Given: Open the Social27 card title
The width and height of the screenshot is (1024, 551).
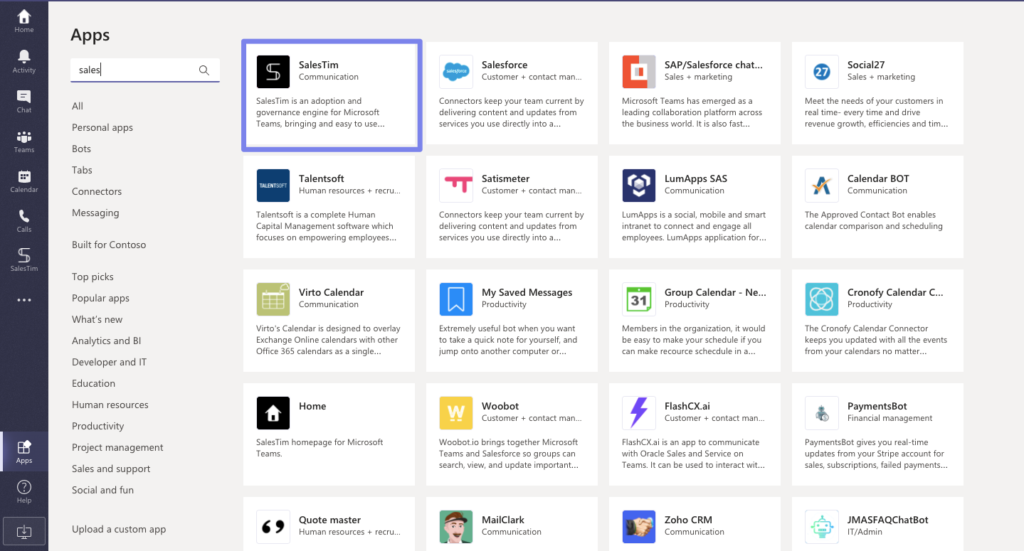Looking at the screenshot, I should pos(865,65).
